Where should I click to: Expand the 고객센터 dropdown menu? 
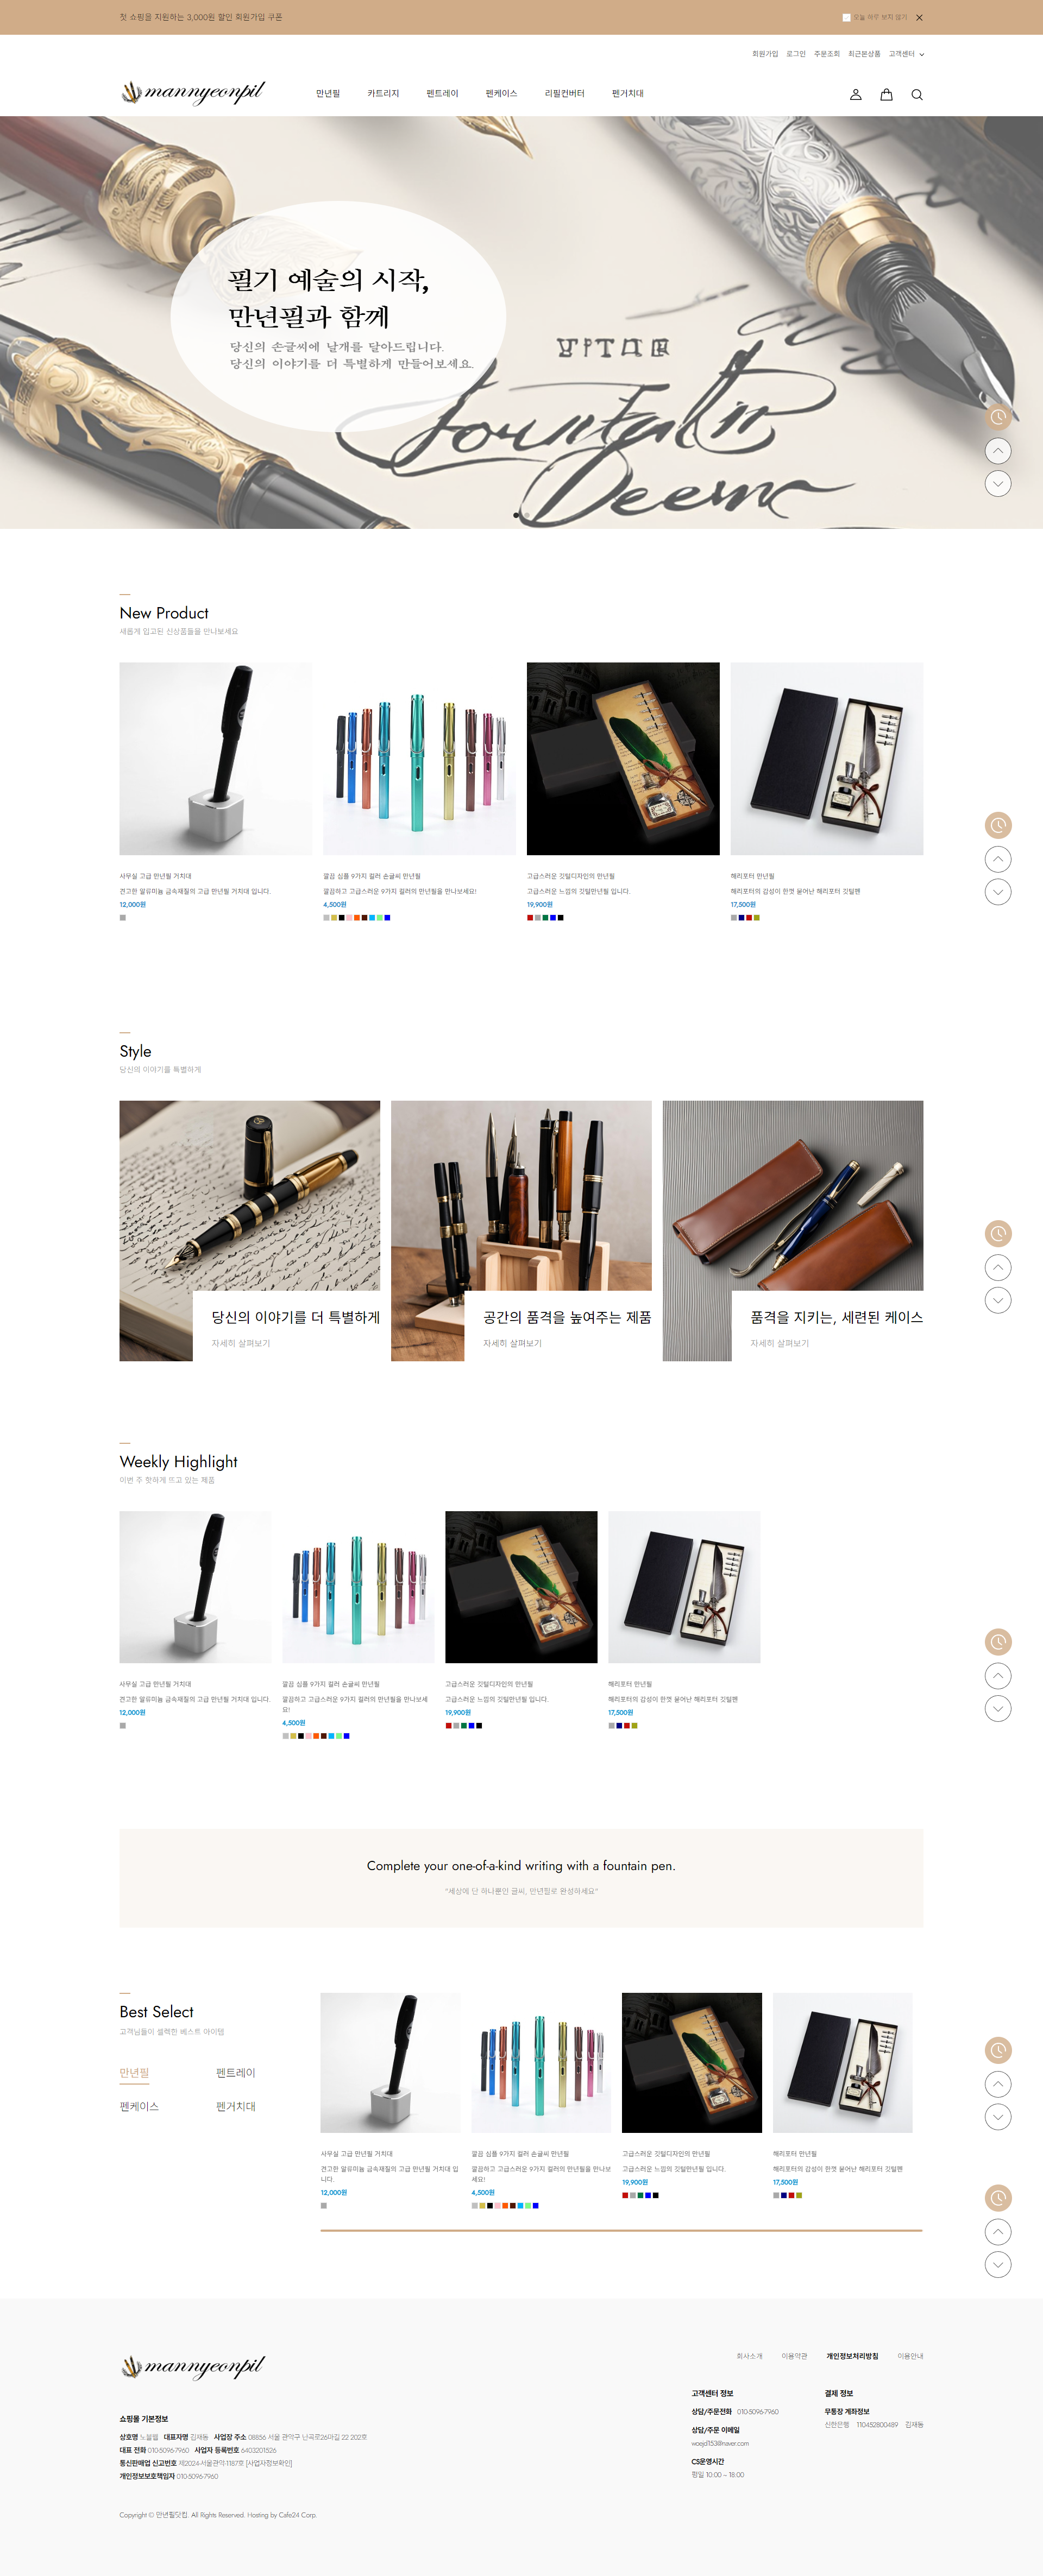coord(906,54)
